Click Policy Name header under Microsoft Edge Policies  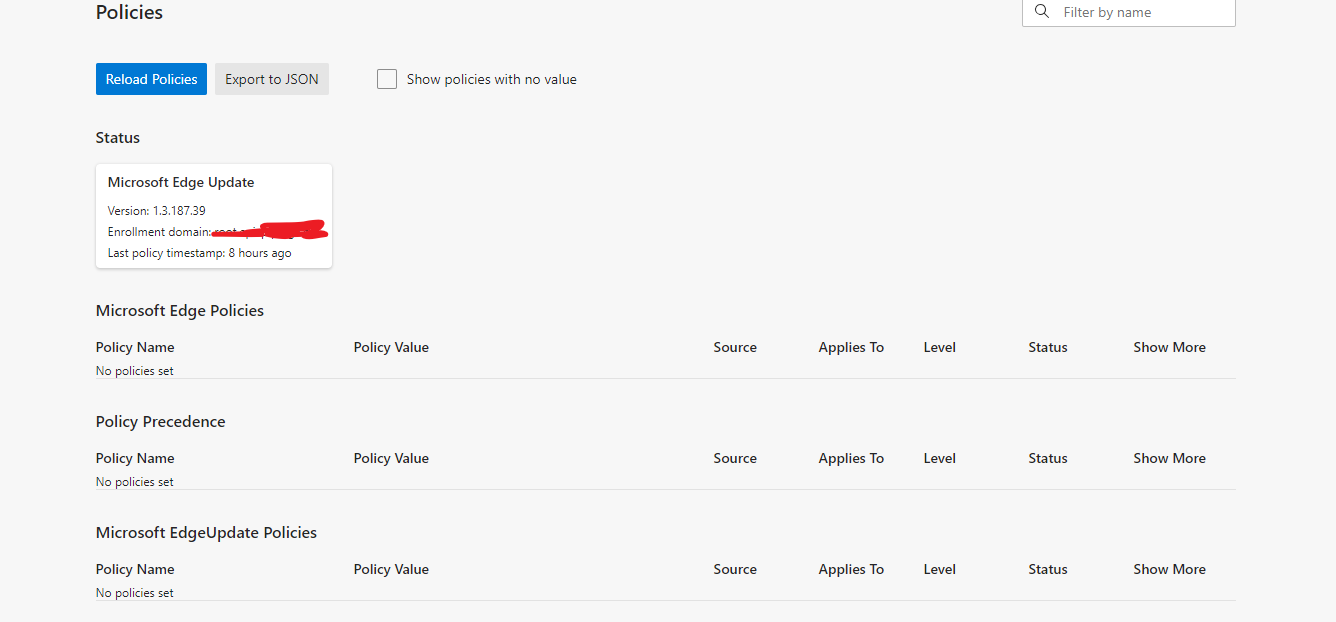pyautogui.click(x=135, y=347)
